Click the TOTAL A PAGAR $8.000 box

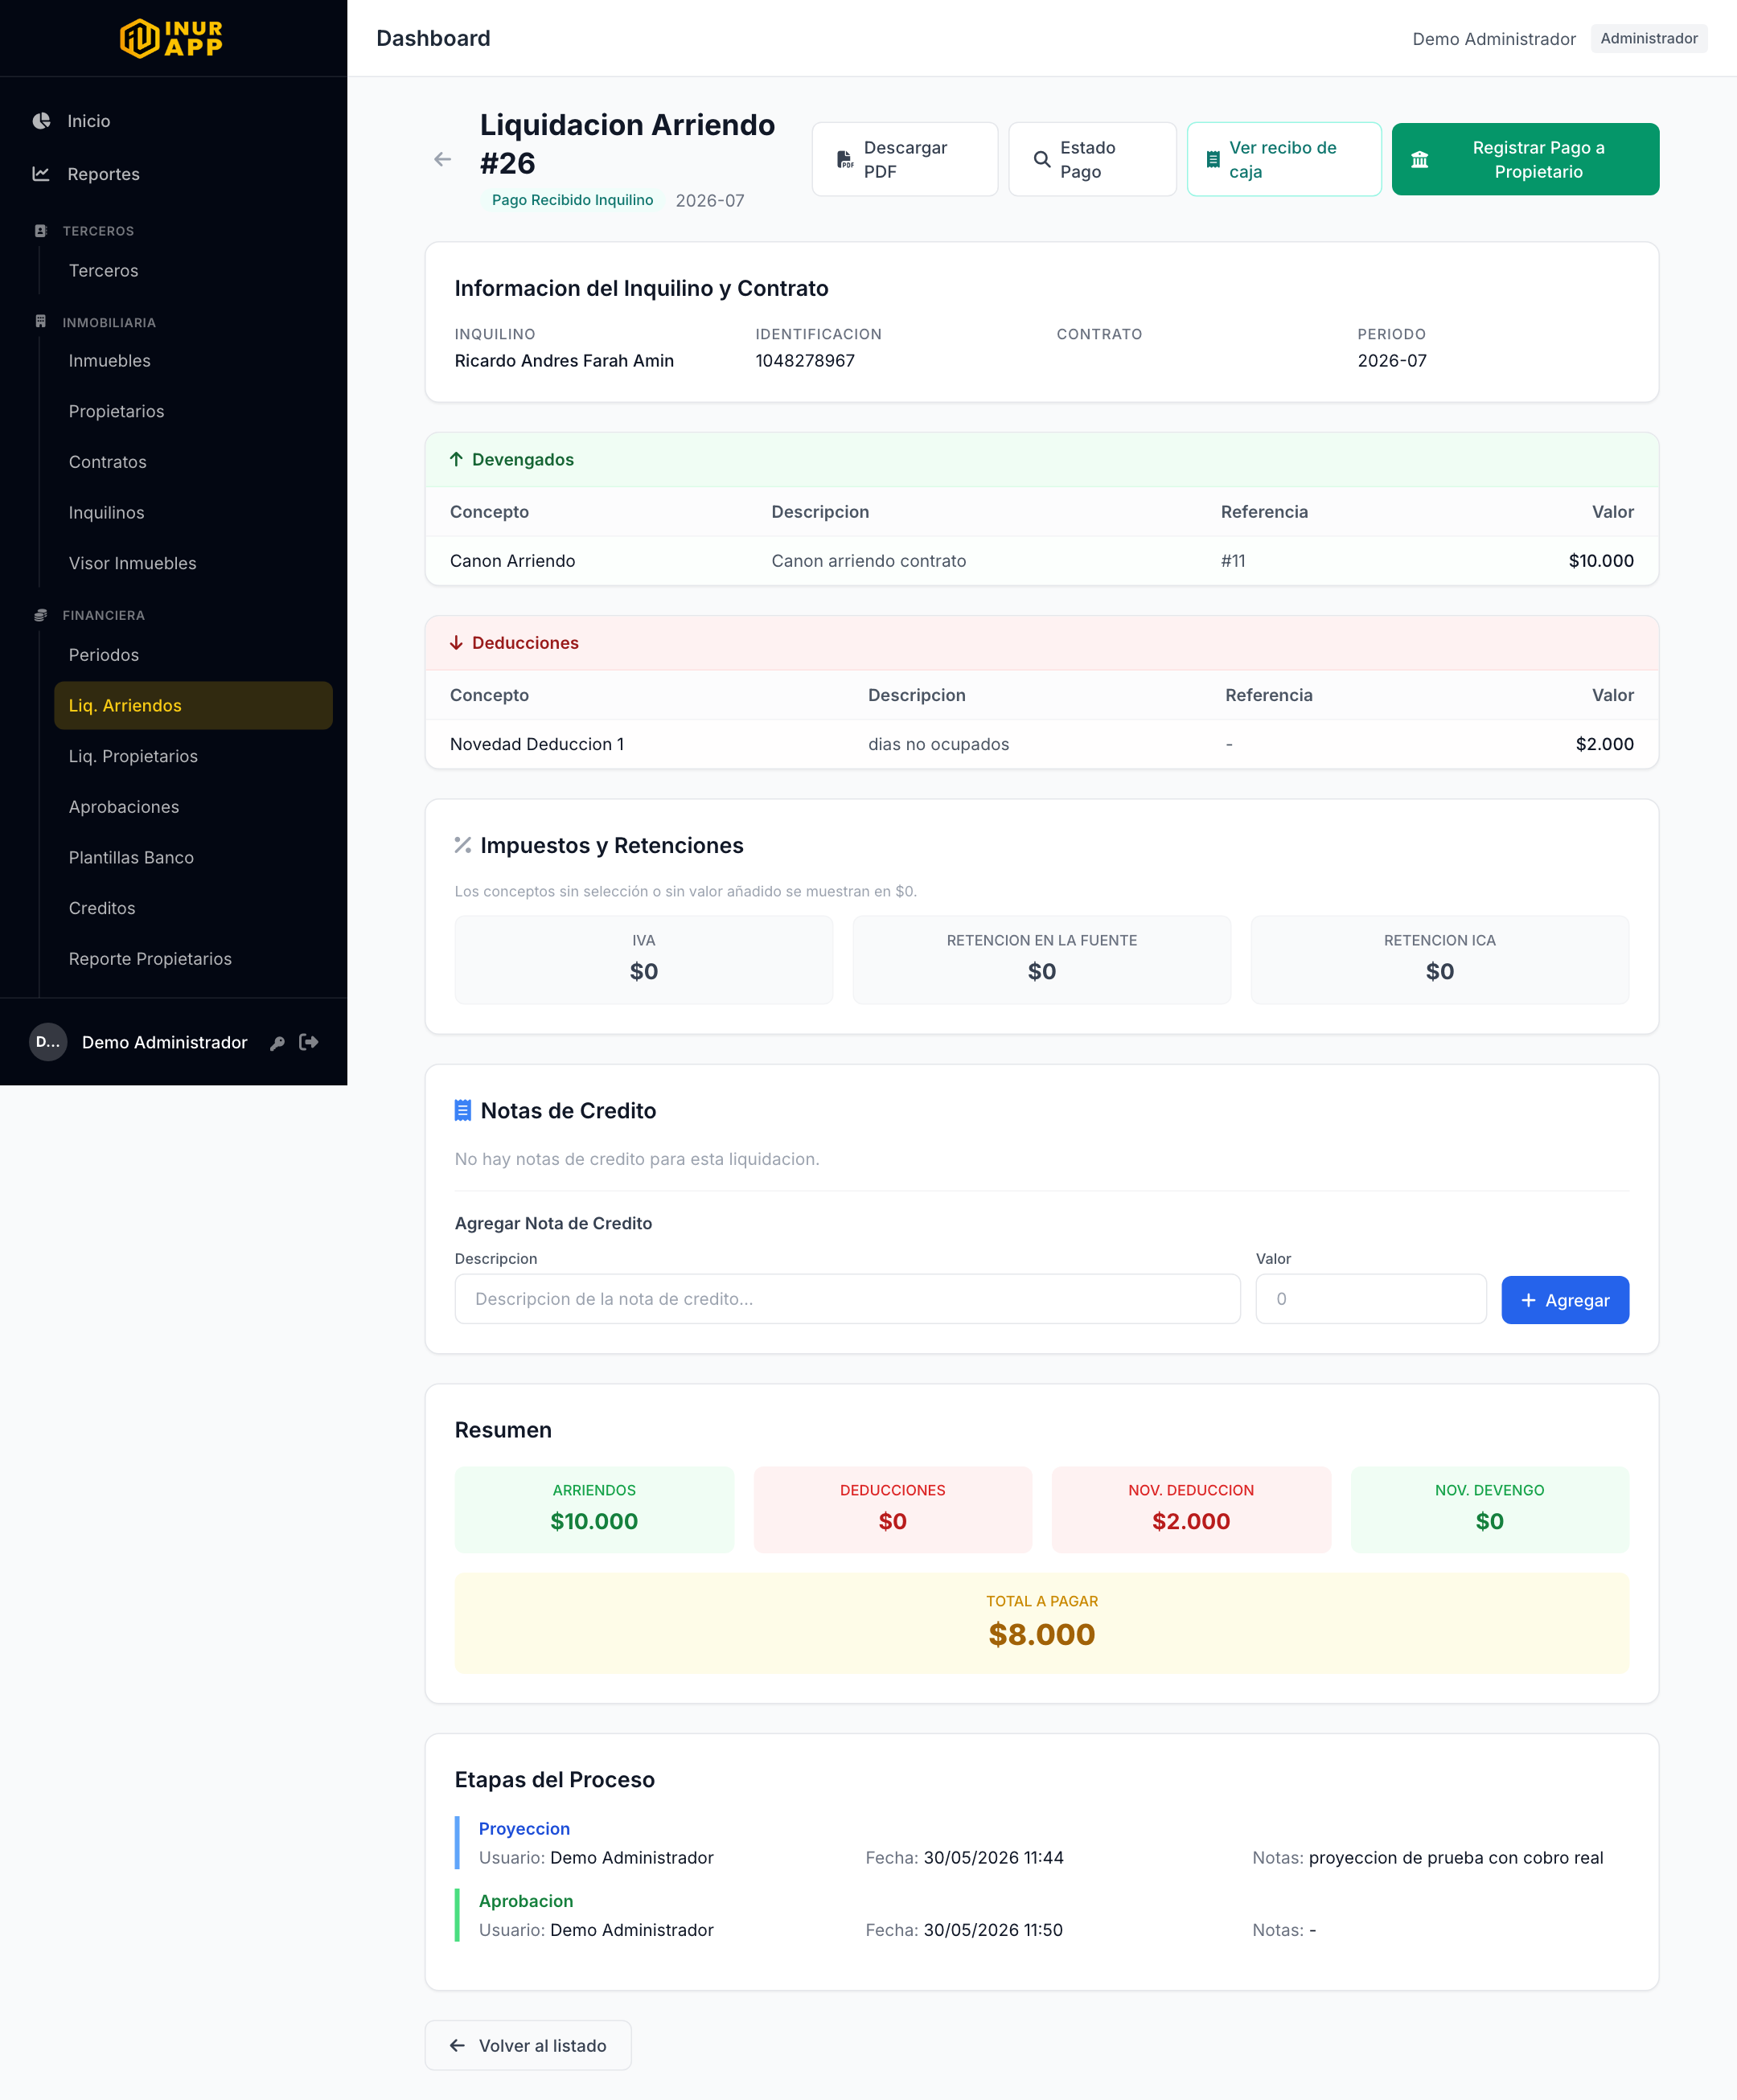click(1042, 1623)
